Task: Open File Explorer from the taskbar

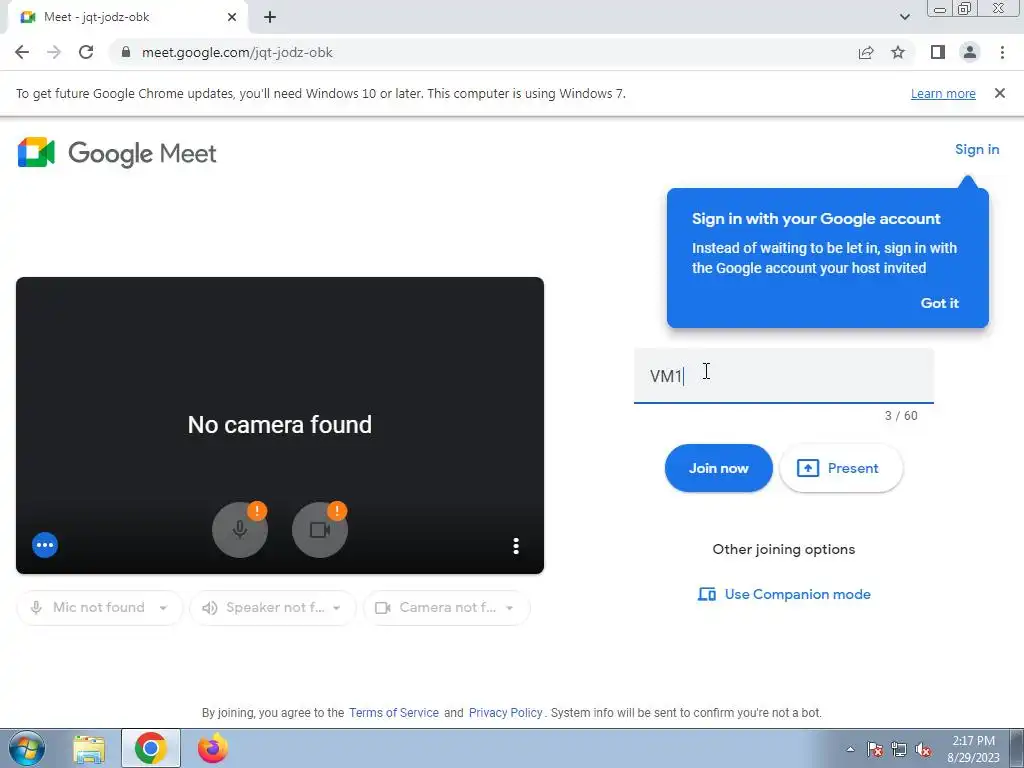Action: pyautogui.click(x=89, y=749)
